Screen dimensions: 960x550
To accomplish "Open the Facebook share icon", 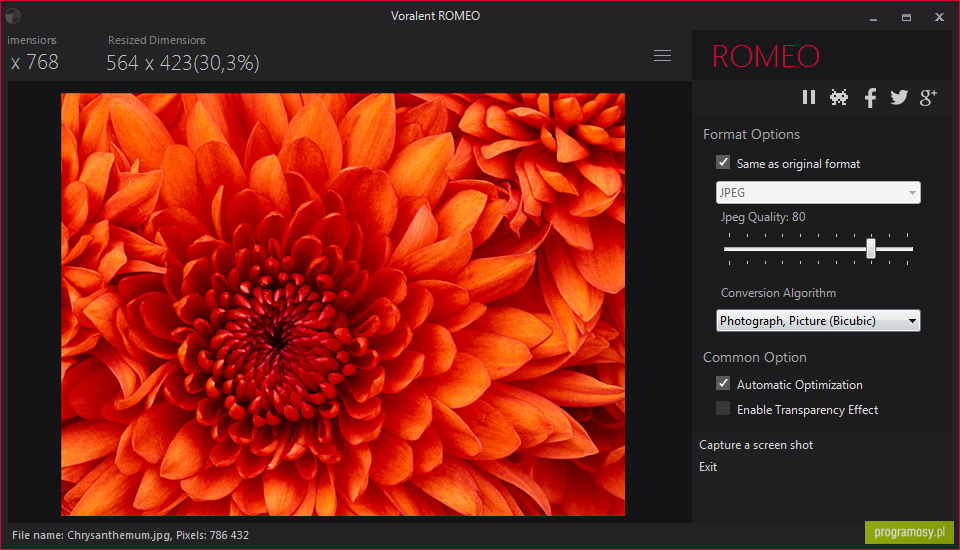I will click(x=870, y=97).
